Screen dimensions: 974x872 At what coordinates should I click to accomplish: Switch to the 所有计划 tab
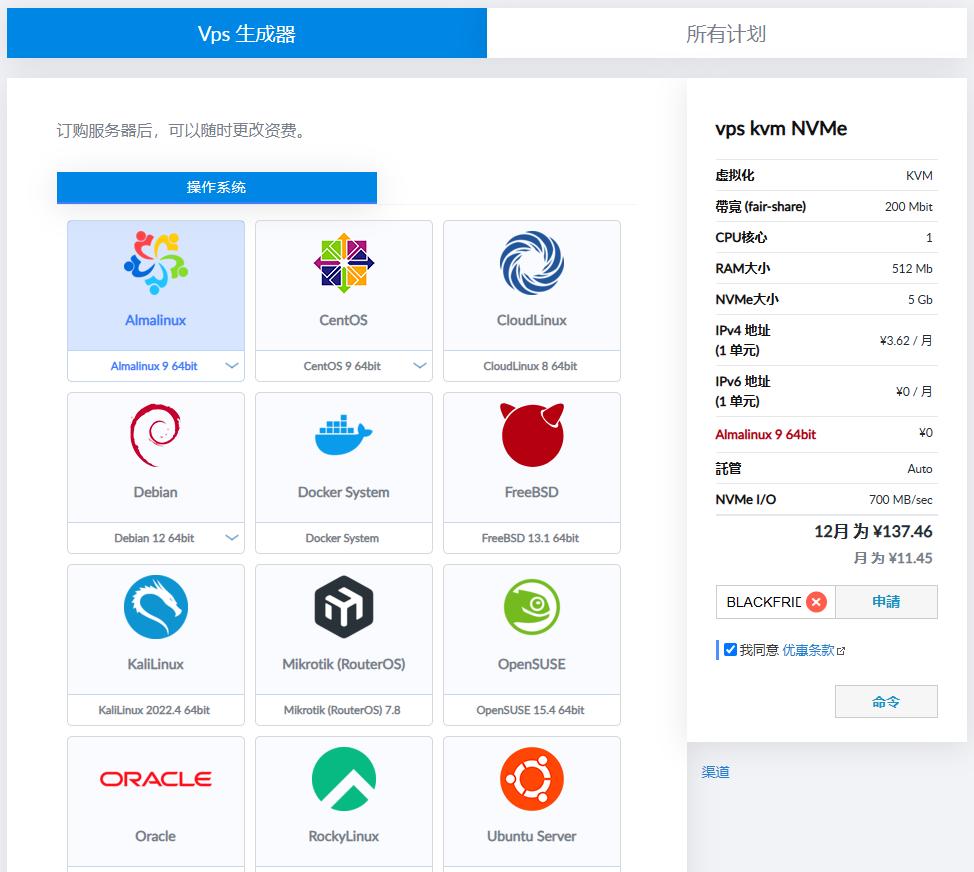(726, 34)
